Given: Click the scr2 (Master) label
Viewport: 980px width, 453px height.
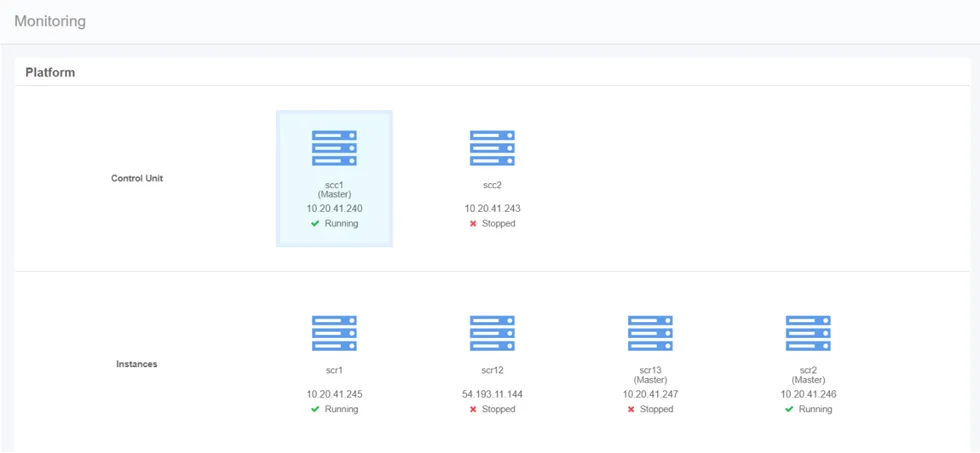Looking at the screenshot, I should [x=808, y=375].
